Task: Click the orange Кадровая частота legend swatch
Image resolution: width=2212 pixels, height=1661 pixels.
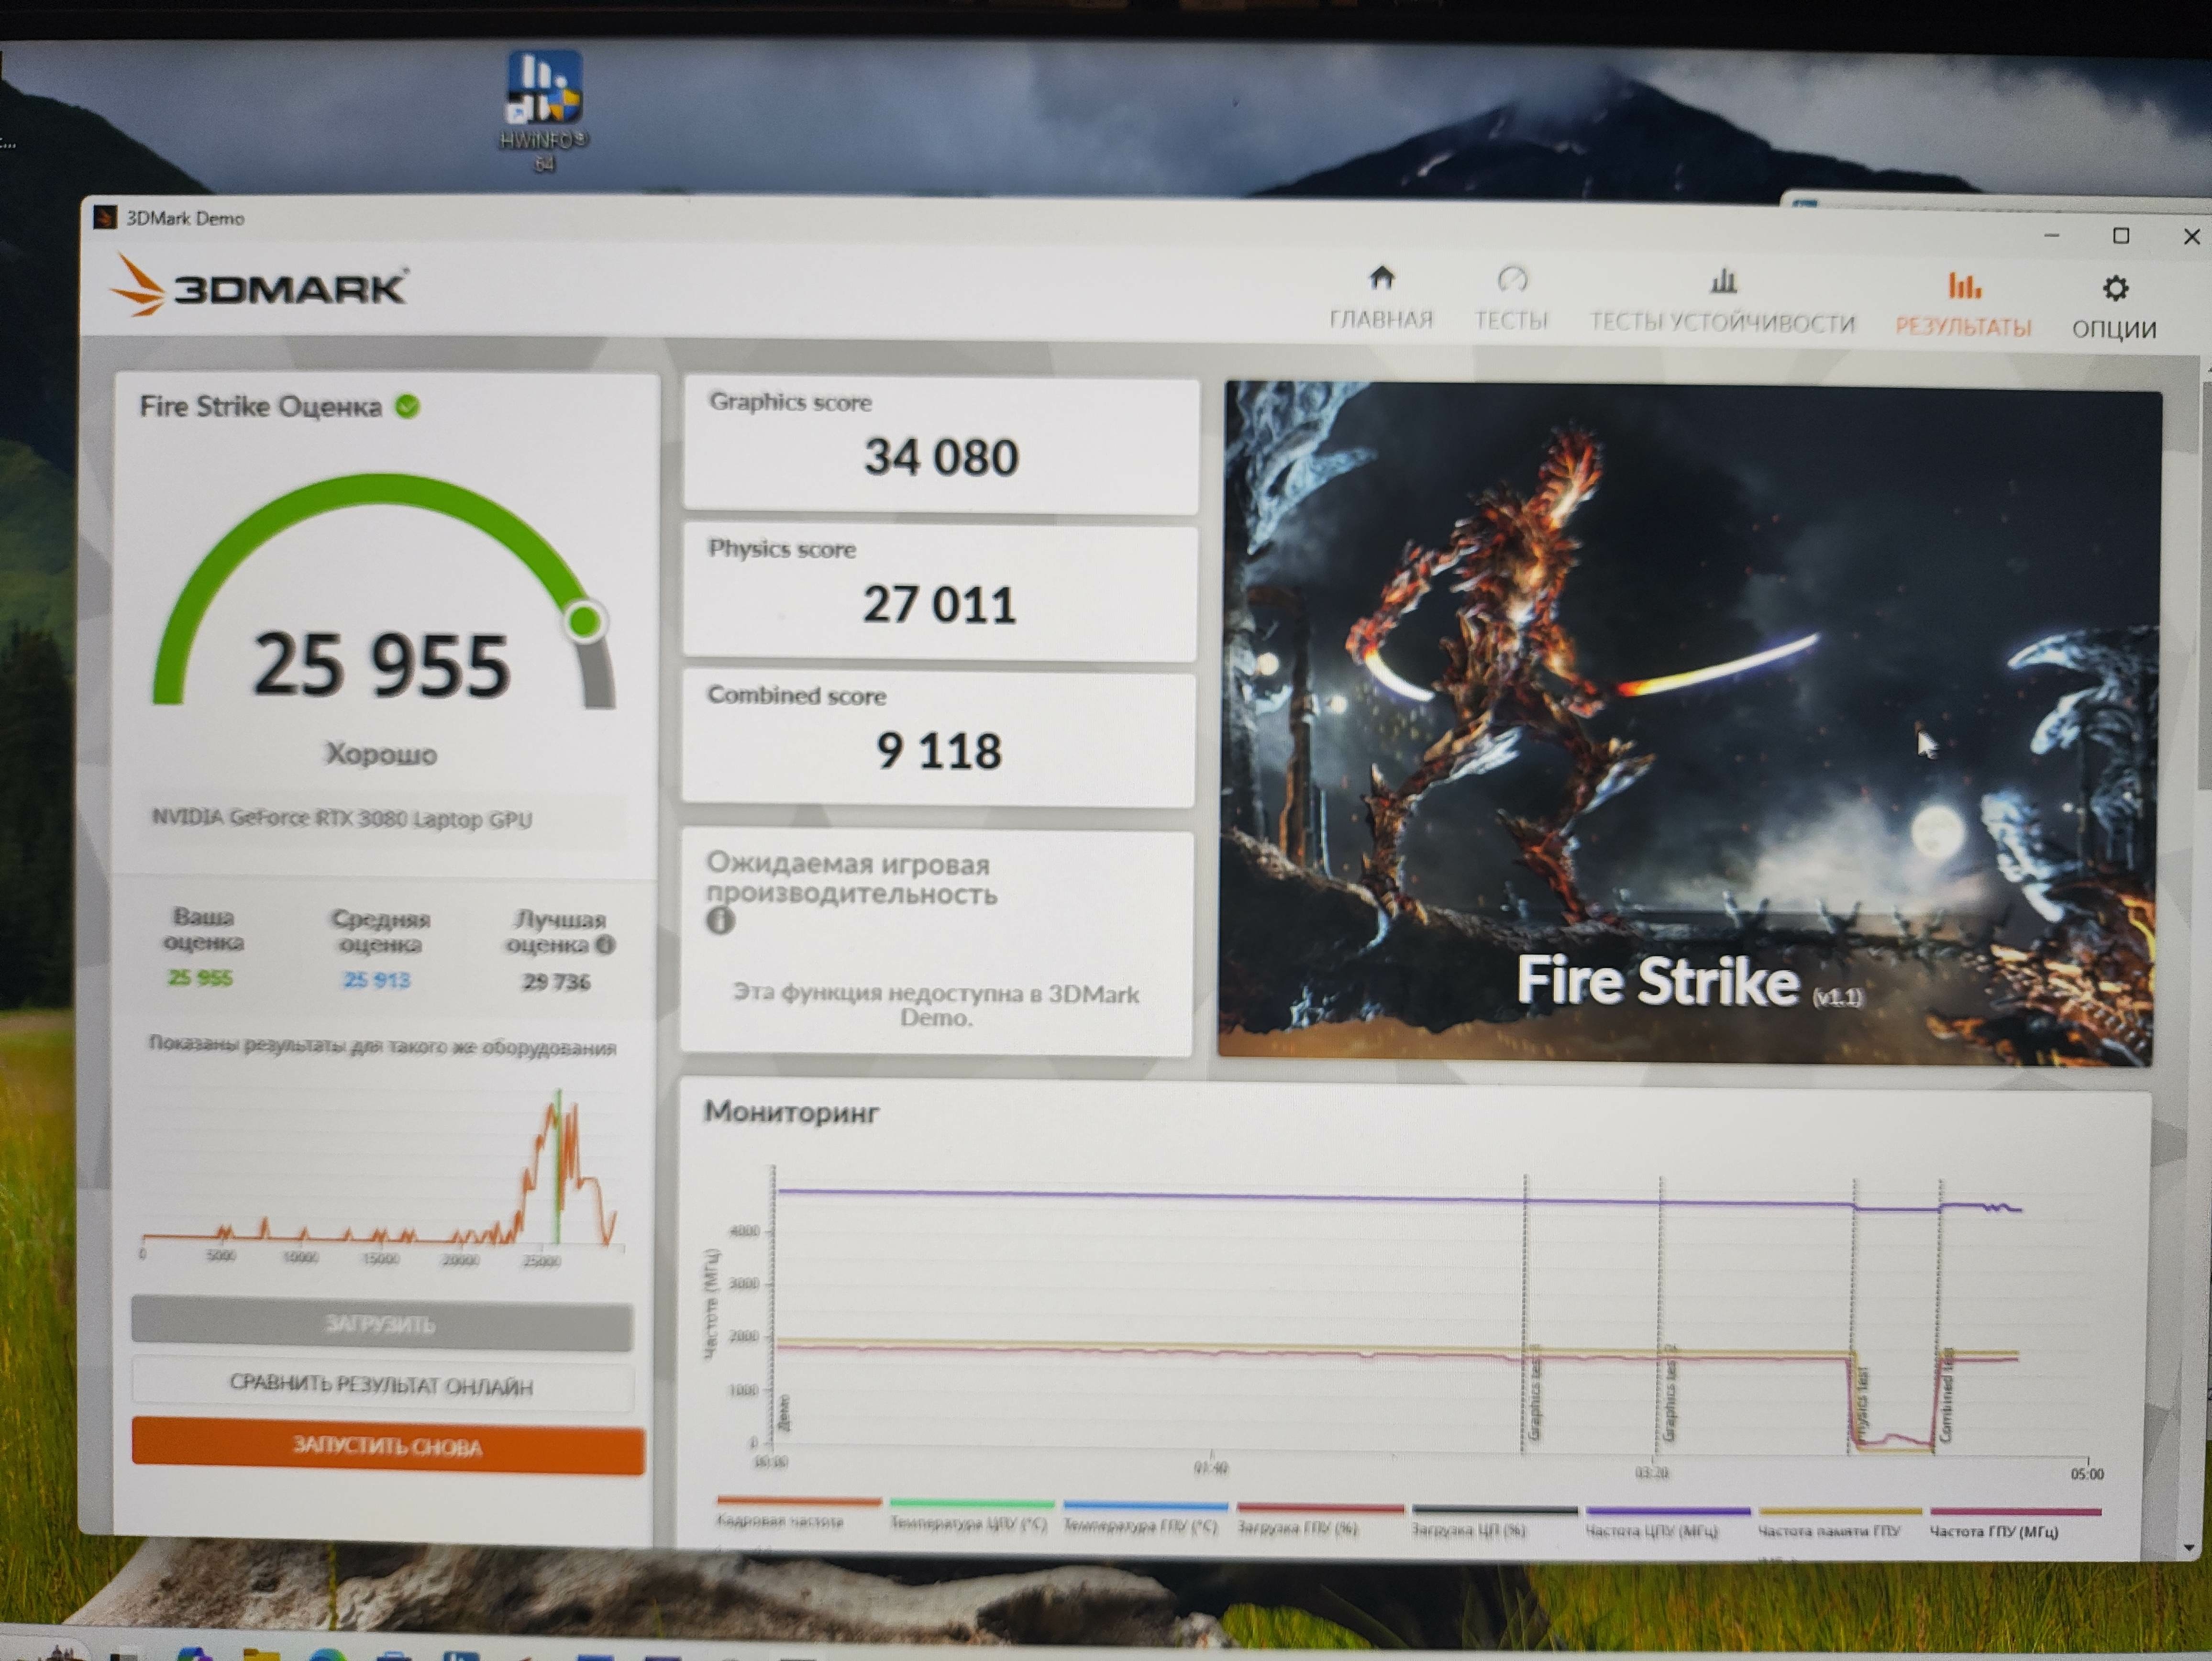Action: [x=798, y=1502]
